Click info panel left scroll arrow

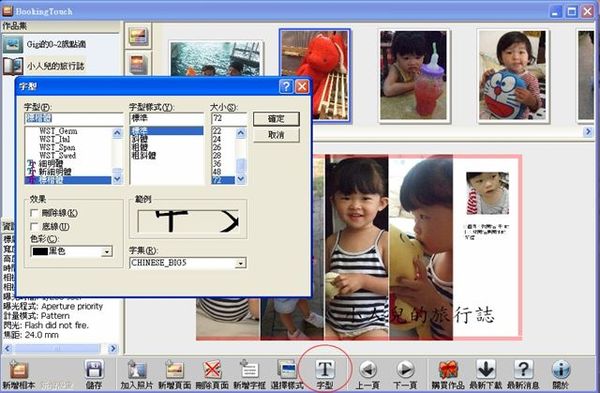pyautogui.click(x=7, y=348)
